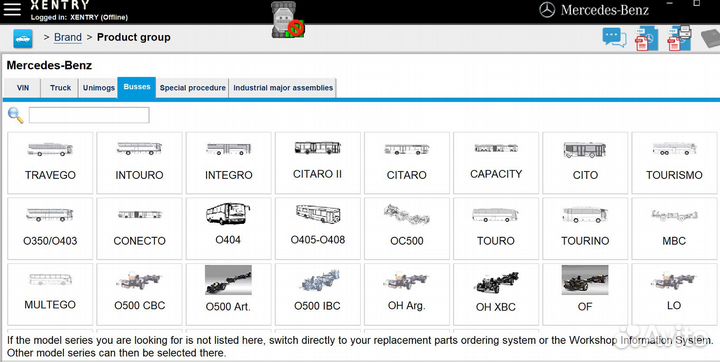
Task: Follow the Brand breadcrumb link
Action: (68, 37)
